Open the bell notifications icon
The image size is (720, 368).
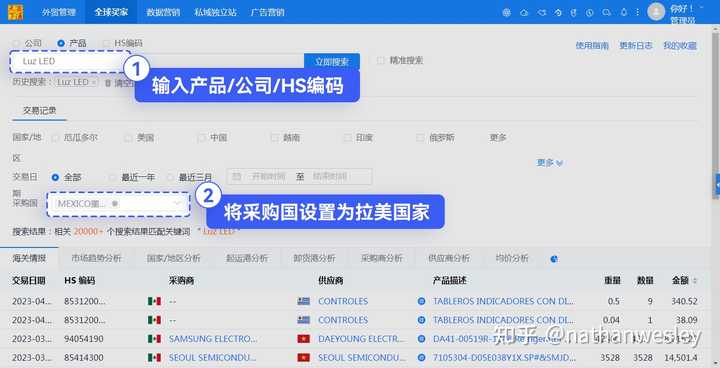click(624, 12)
